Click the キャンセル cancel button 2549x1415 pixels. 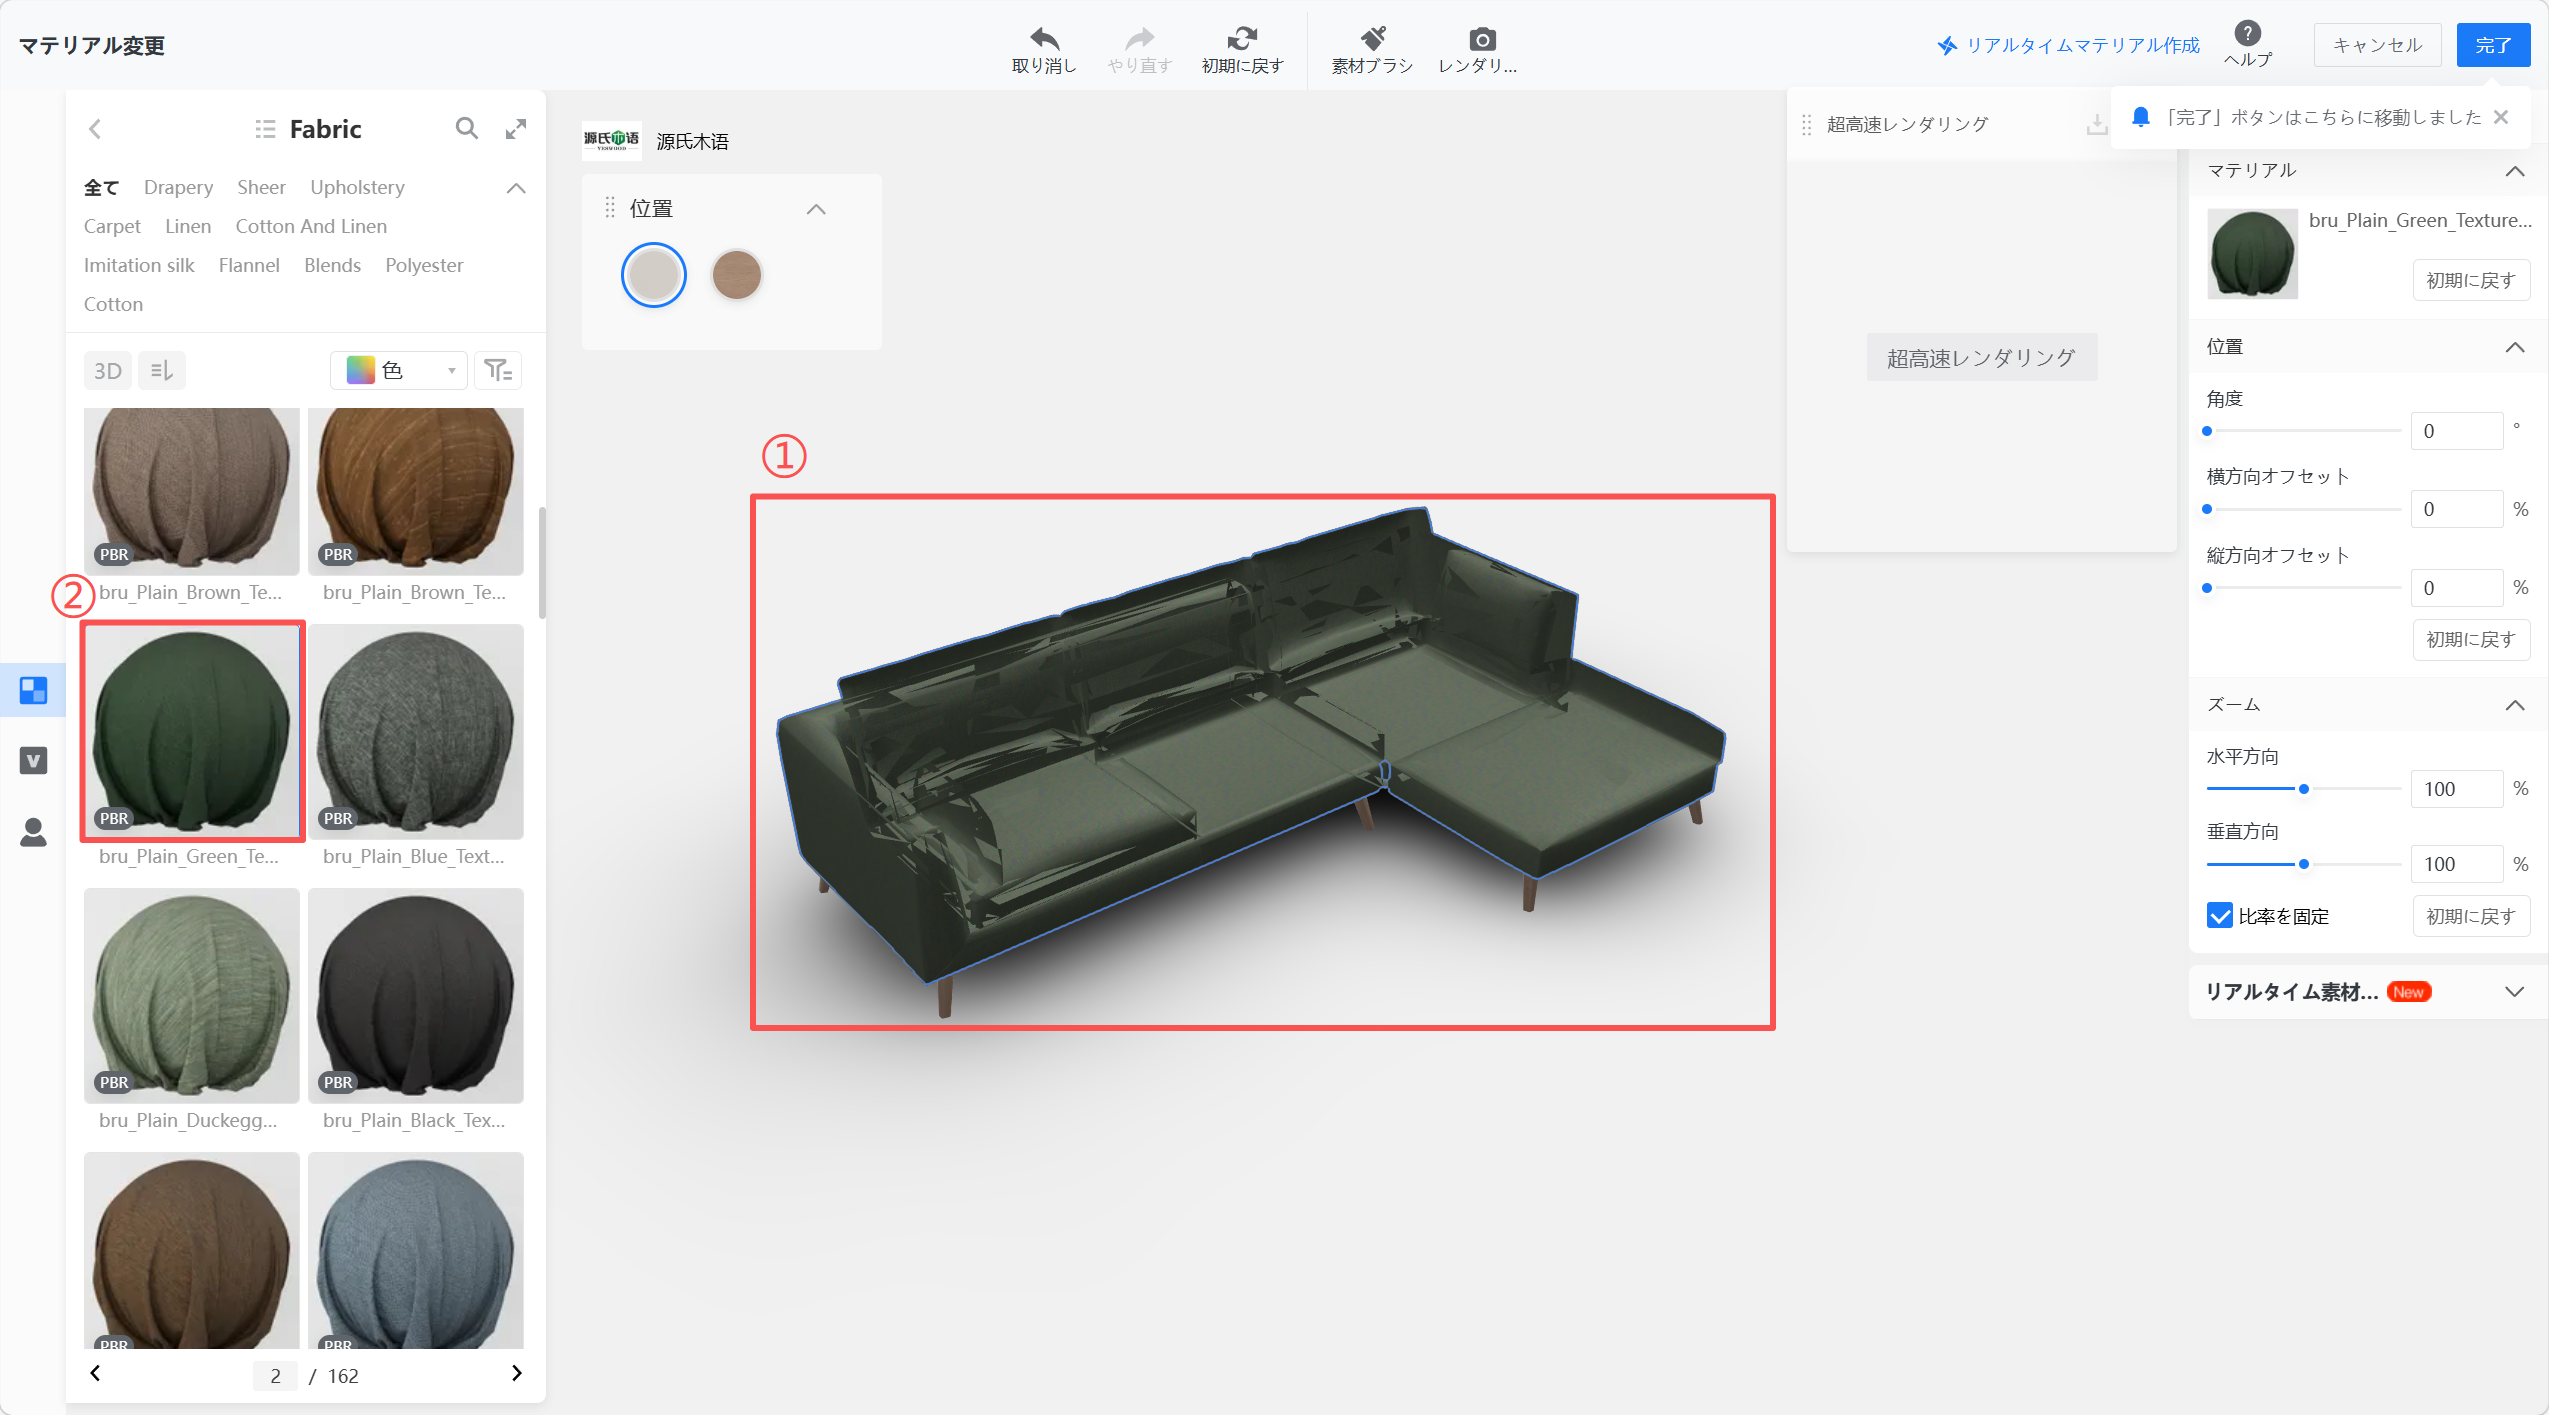[2377, 45]
